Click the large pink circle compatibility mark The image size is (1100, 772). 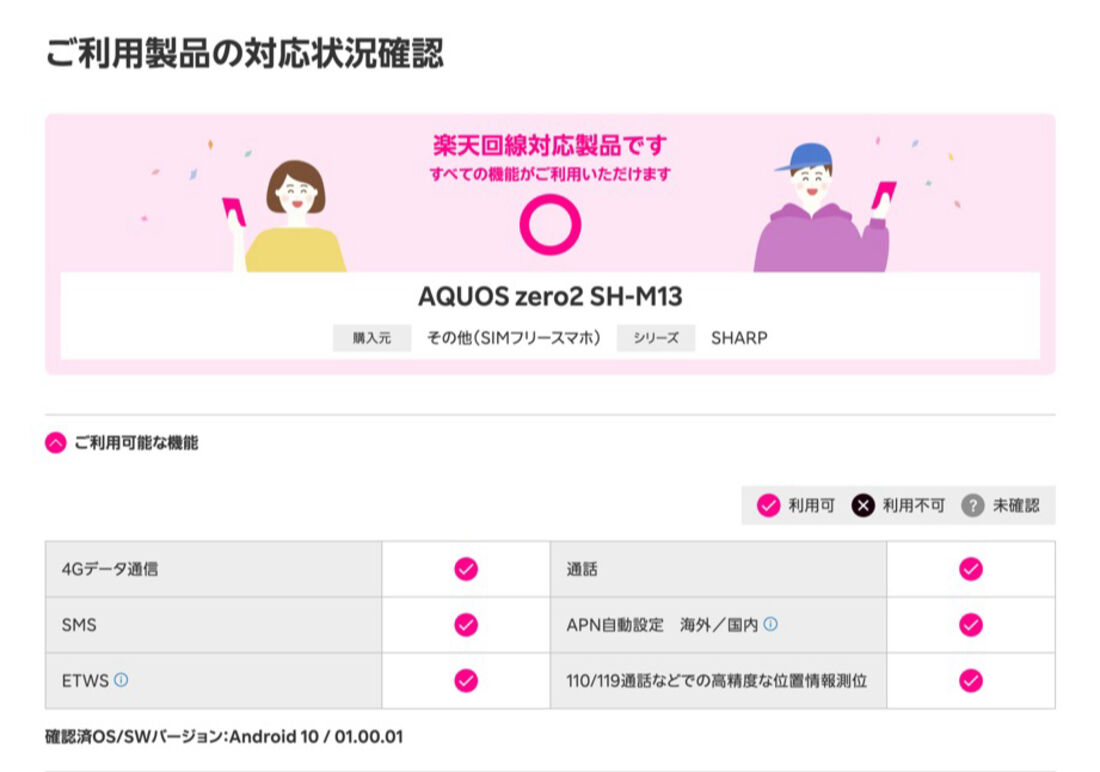pyautogui.click(x=550, y=225)
